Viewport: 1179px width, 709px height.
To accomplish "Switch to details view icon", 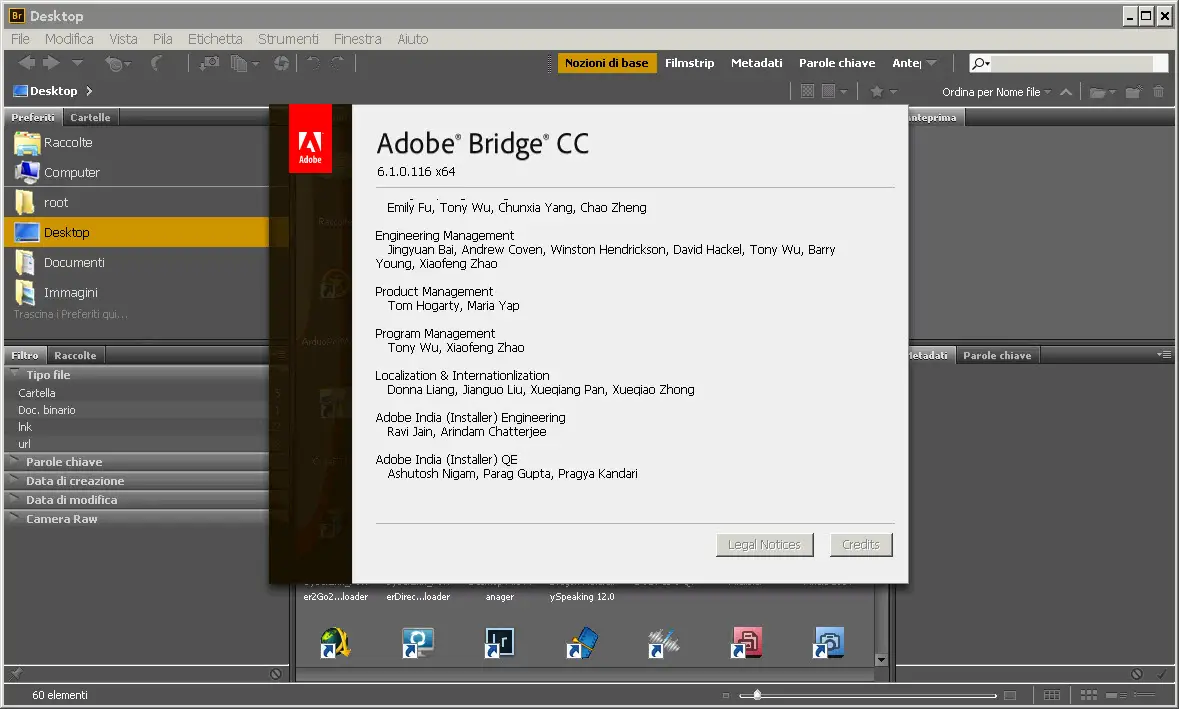I will pos(1116,695).
